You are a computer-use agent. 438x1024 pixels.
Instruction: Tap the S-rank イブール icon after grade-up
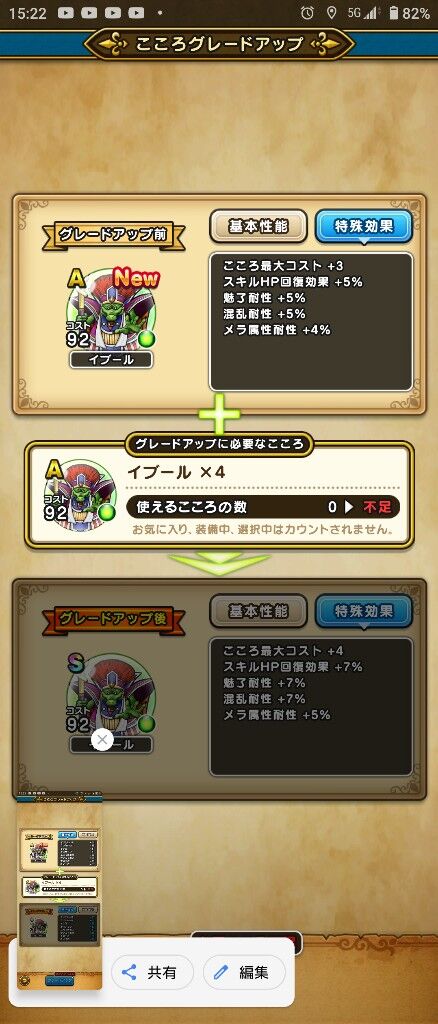[x=112, y=694]
